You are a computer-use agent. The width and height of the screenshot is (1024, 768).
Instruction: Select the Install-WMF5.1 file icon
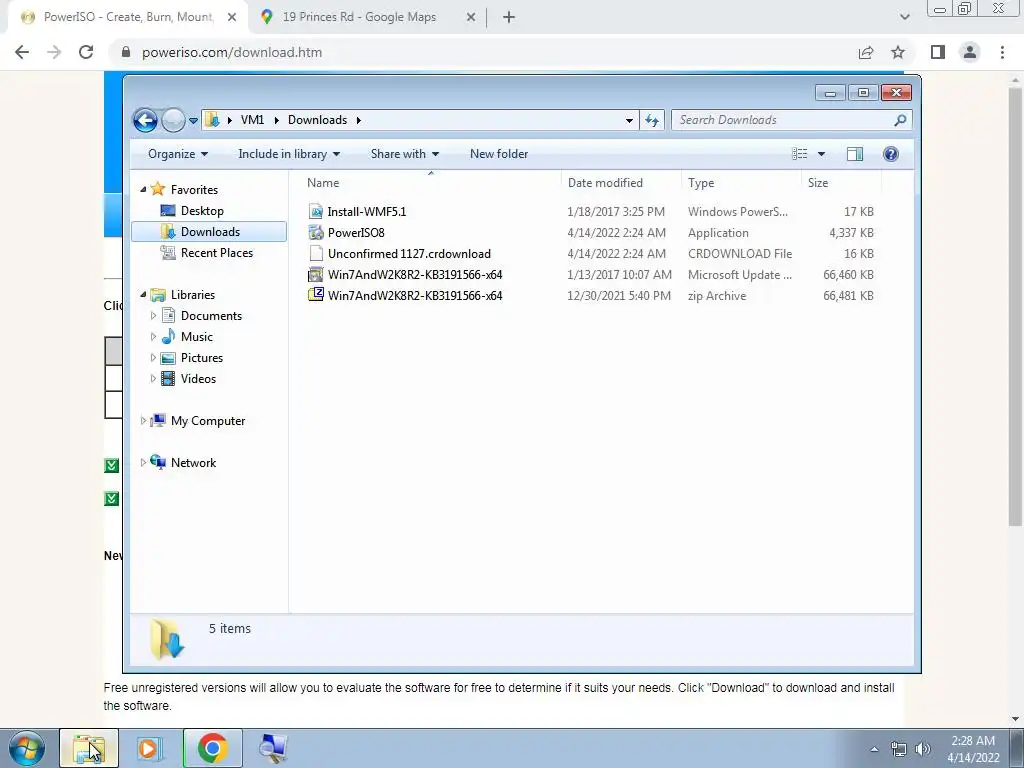[x=316, y=212]
